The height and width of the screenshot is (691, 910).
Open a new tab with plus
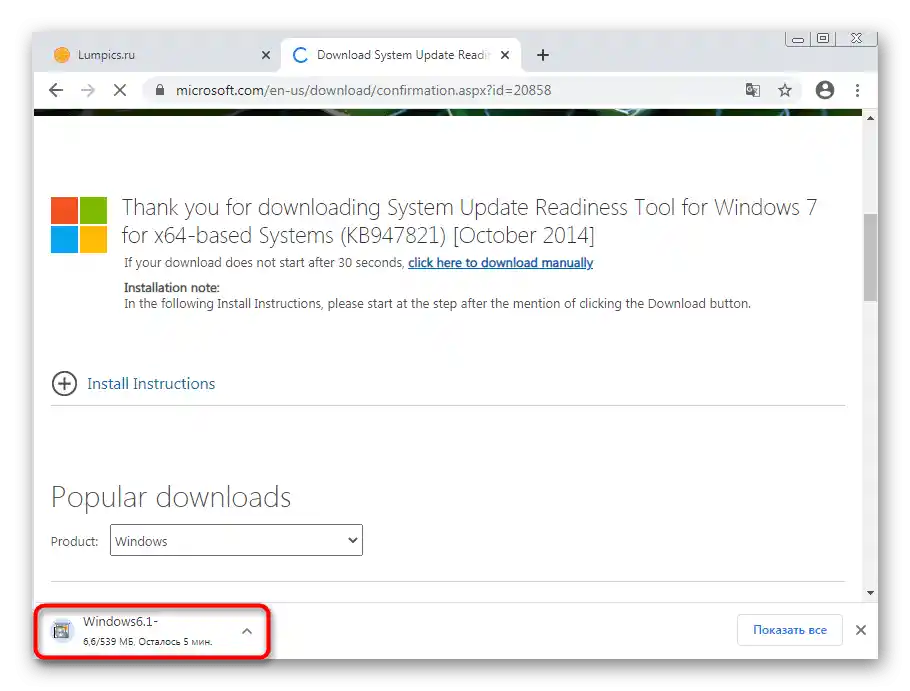pos(543,55)
